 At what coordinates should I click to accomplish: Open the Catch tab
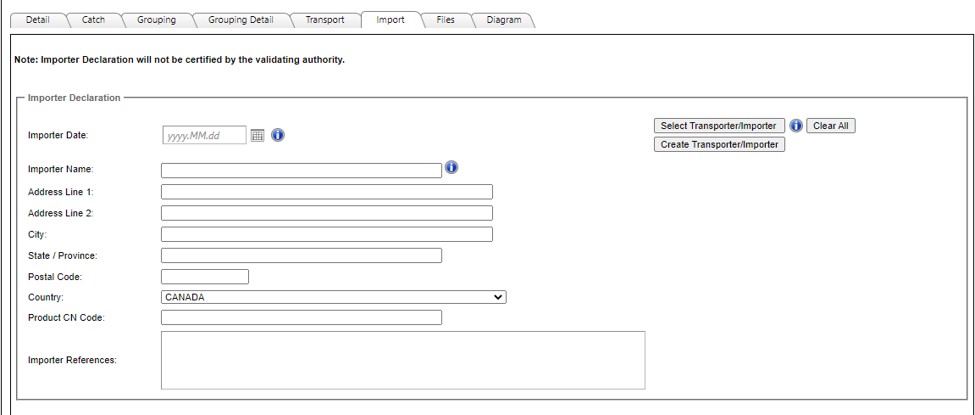tap(93, 20)
